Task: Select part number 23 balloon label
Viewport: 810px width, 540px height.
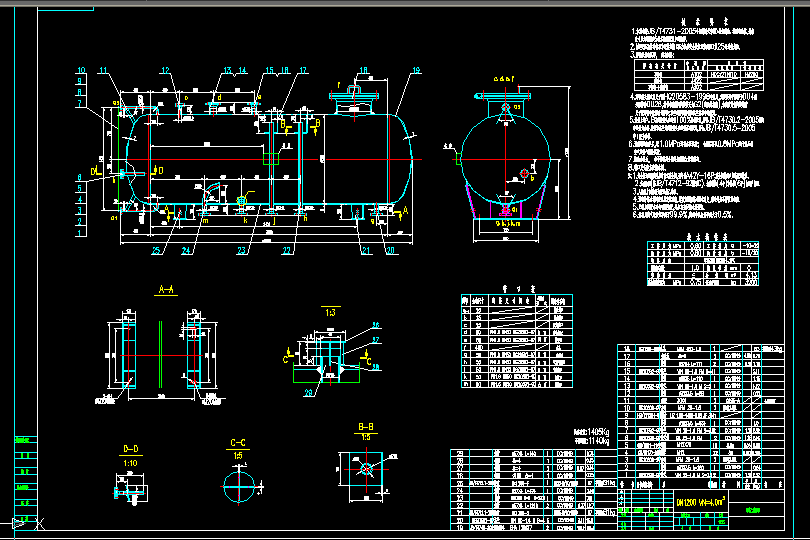Action: coord(241,250)
